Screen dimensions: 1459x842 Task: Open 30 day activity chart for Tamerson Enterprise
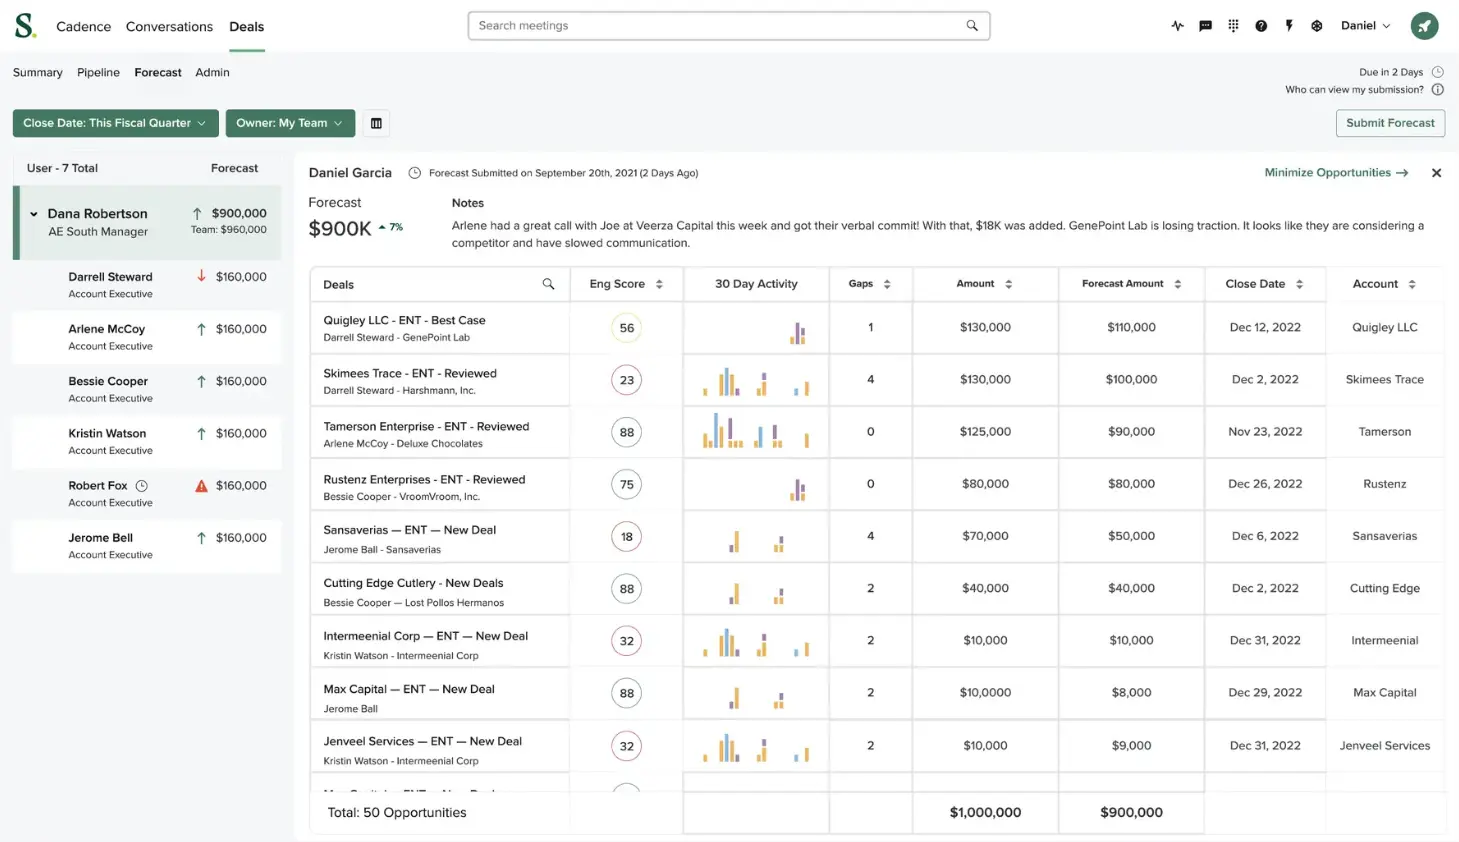click(756, 431)
